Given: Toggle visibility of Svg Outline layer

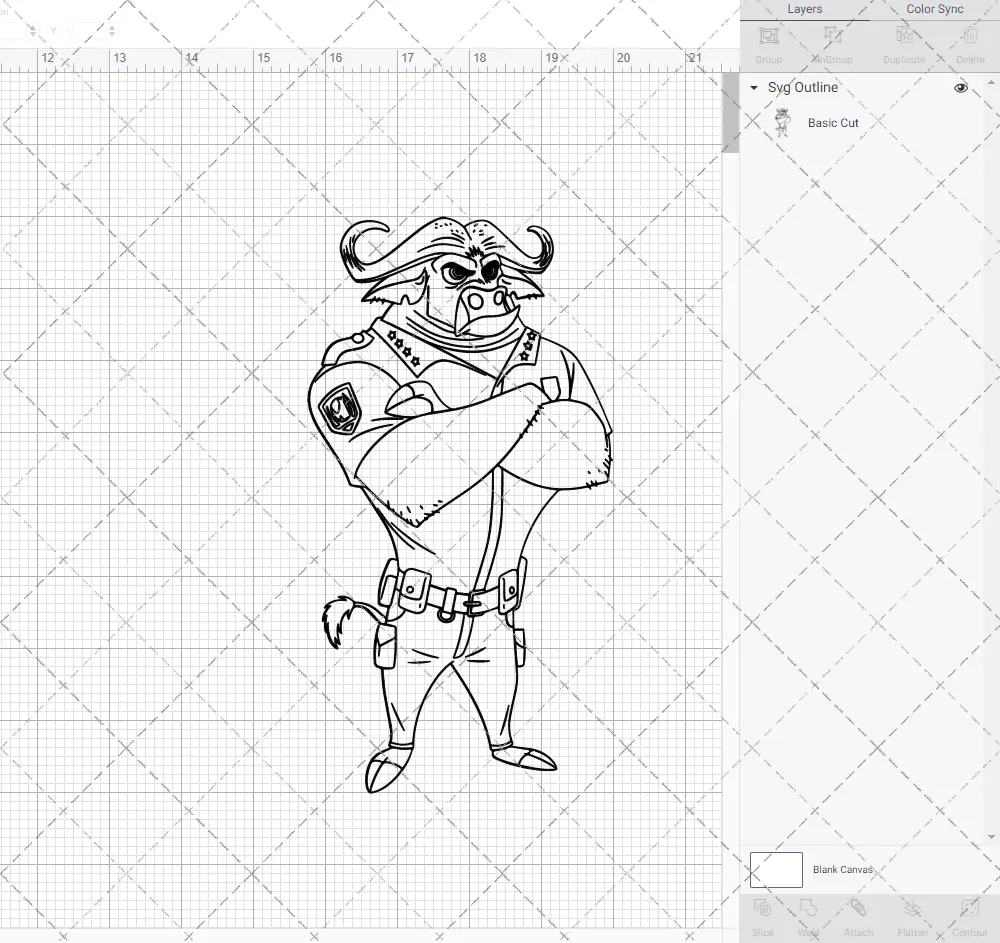Looking at the screenshot, I should [x=960, y=88].
